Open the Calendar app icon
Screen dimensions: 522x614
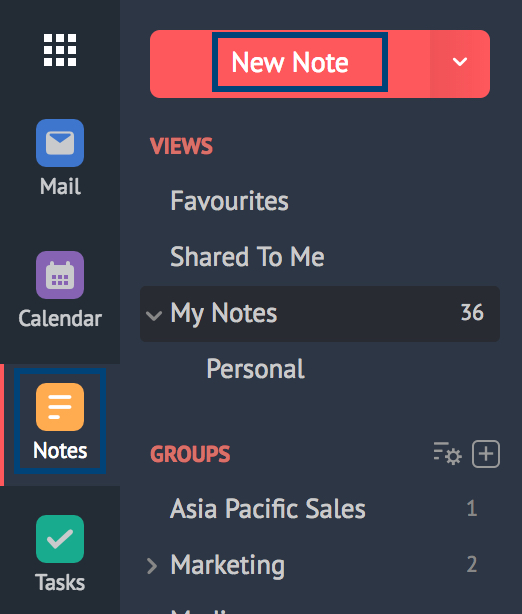coord(60,275)
